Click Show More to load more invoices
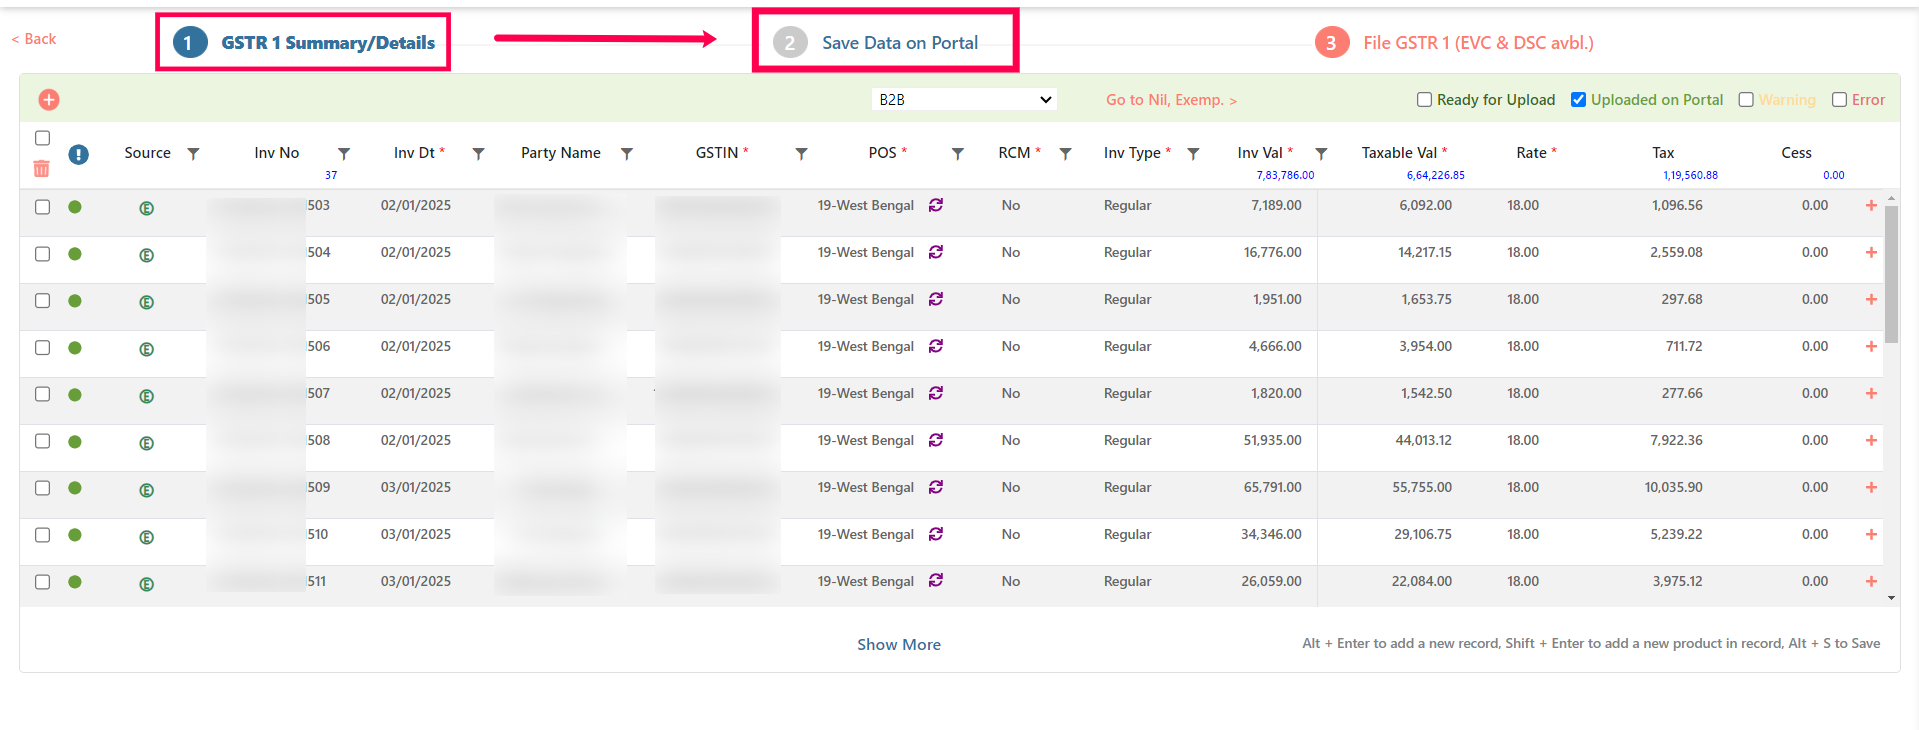 pos(899,645)
